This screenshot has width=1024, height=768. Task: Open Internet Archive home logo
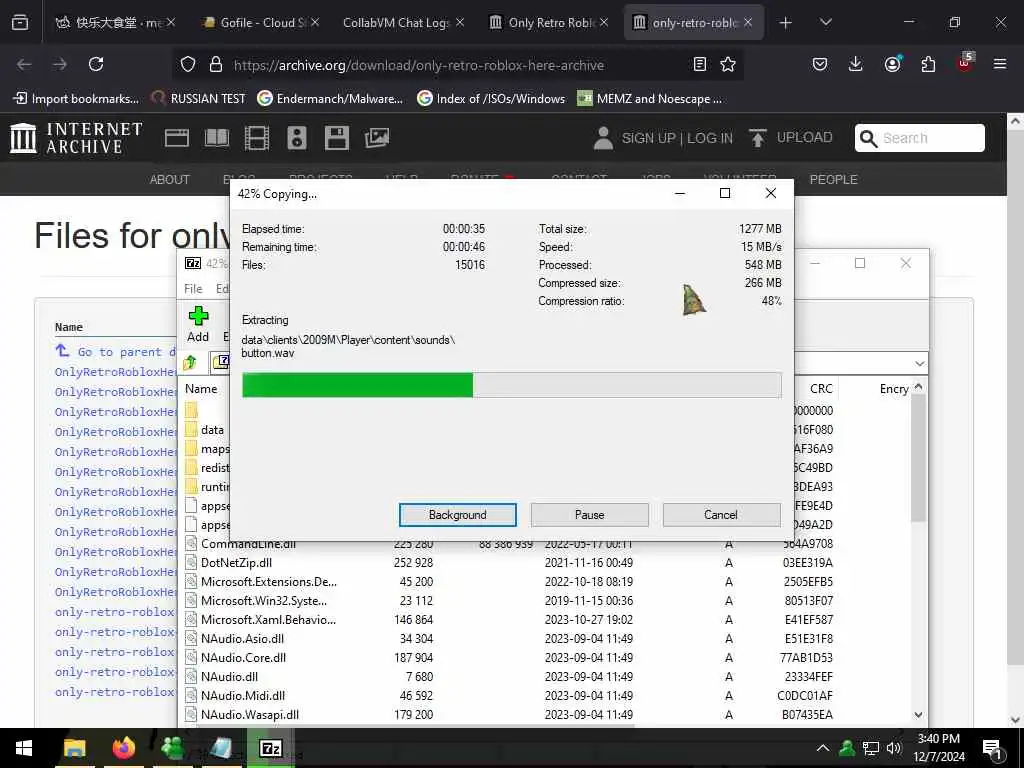76,138
